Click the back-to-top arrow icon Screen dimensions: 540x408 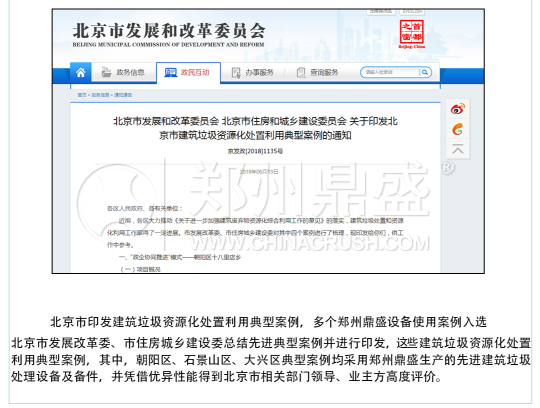tap(458, 150)
